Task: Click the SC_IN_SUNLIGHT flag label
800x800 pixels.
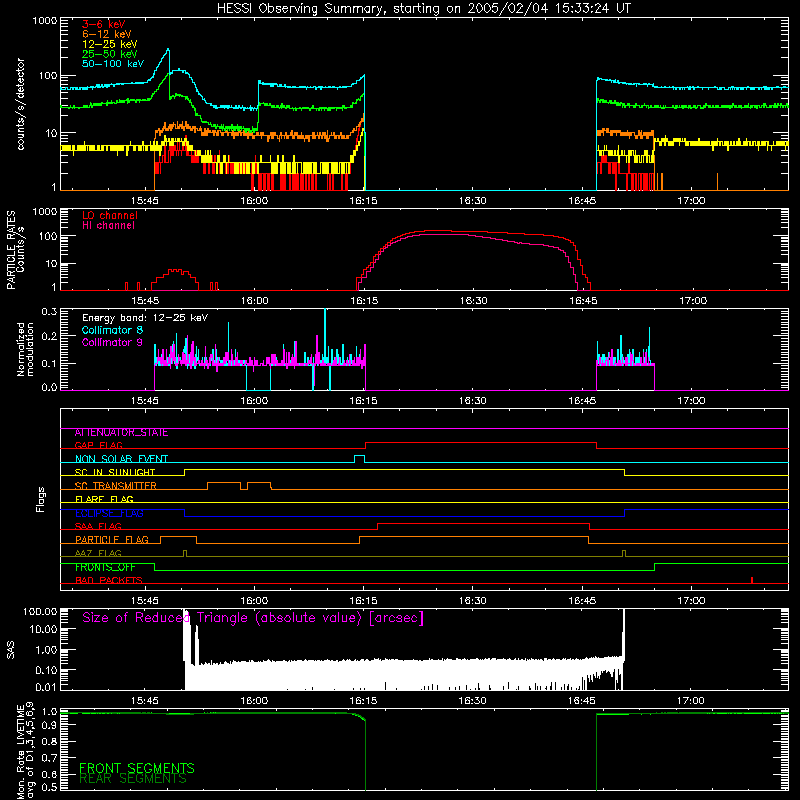Action: 115,472
